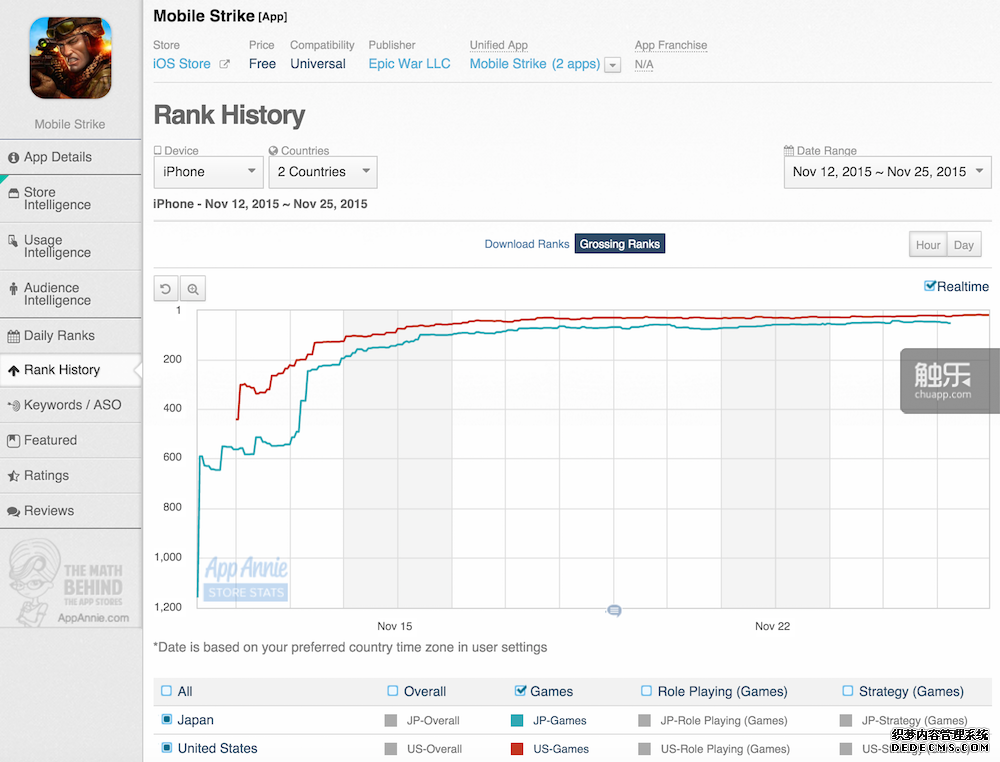The height and width of the screenshot is (762, 1000).
Task: Toggle the Realtime checkbox
Action: (x=930, y=286)
